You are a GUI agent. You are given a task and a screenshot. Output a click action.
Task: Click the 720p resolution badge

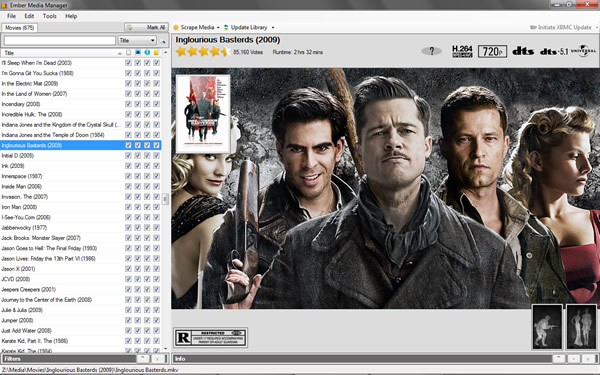point(492,51)
